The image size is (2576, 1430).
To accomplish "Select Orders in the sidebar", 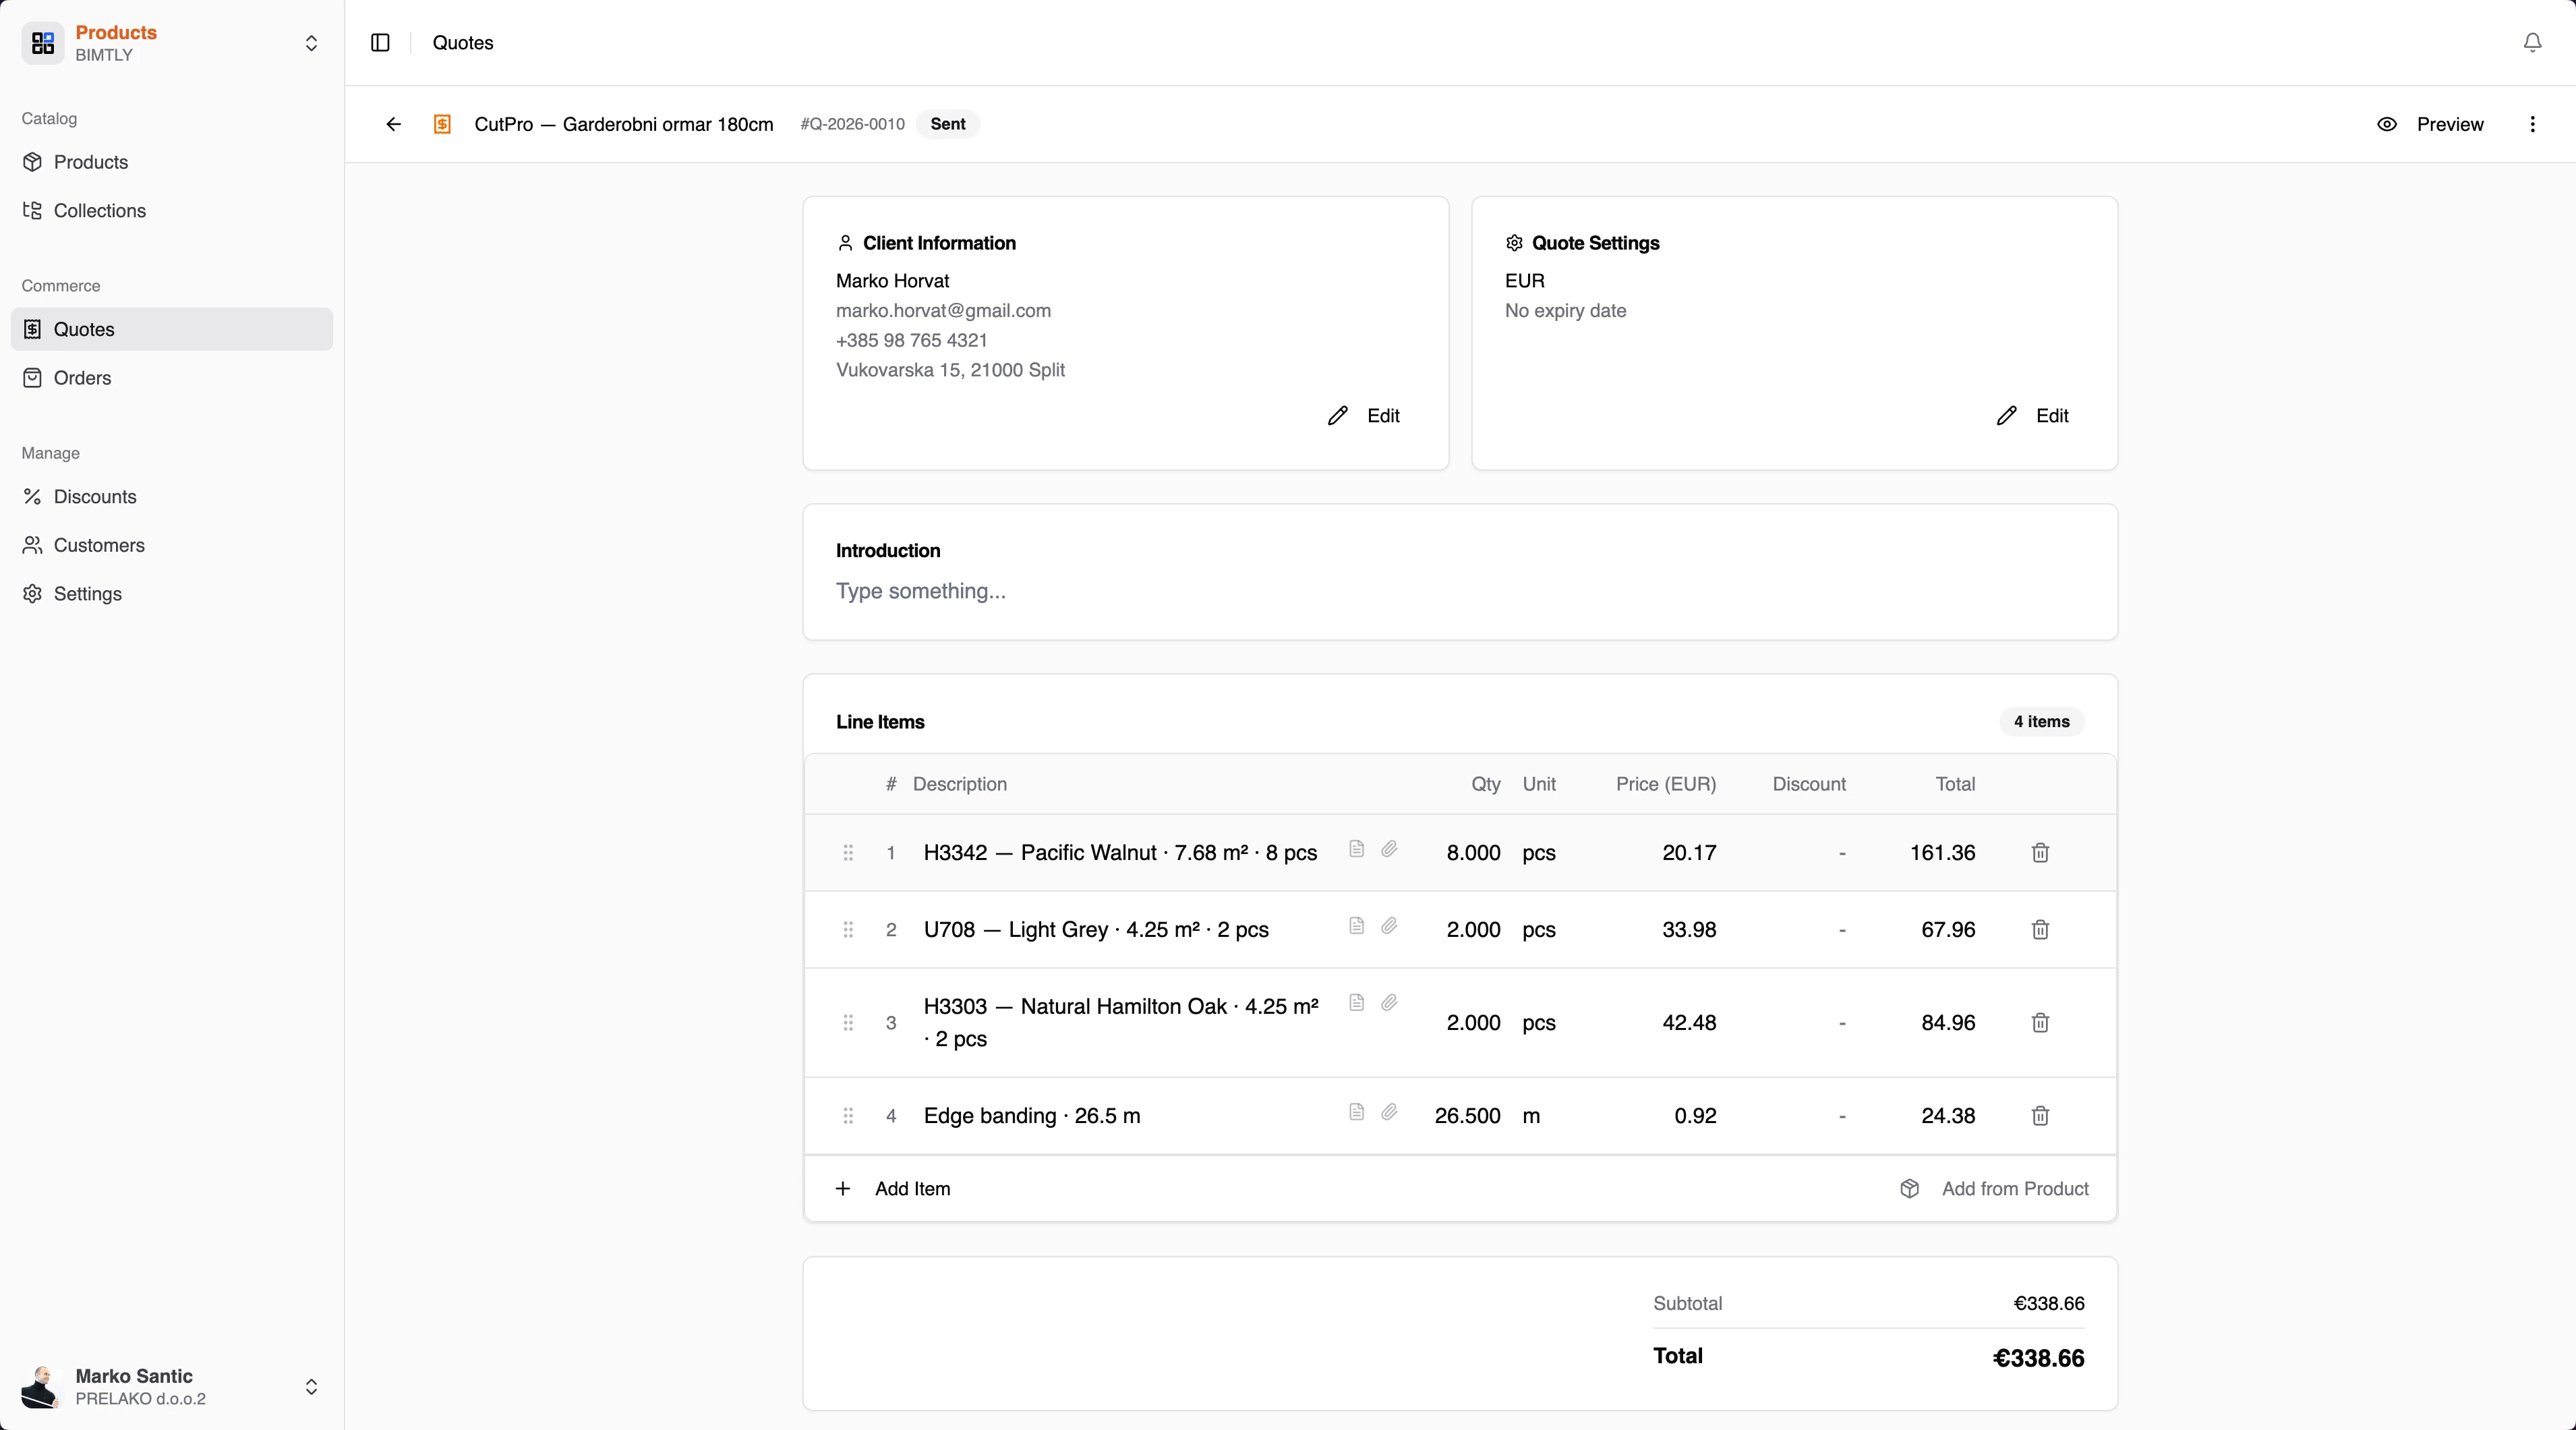I will [82, 377].
